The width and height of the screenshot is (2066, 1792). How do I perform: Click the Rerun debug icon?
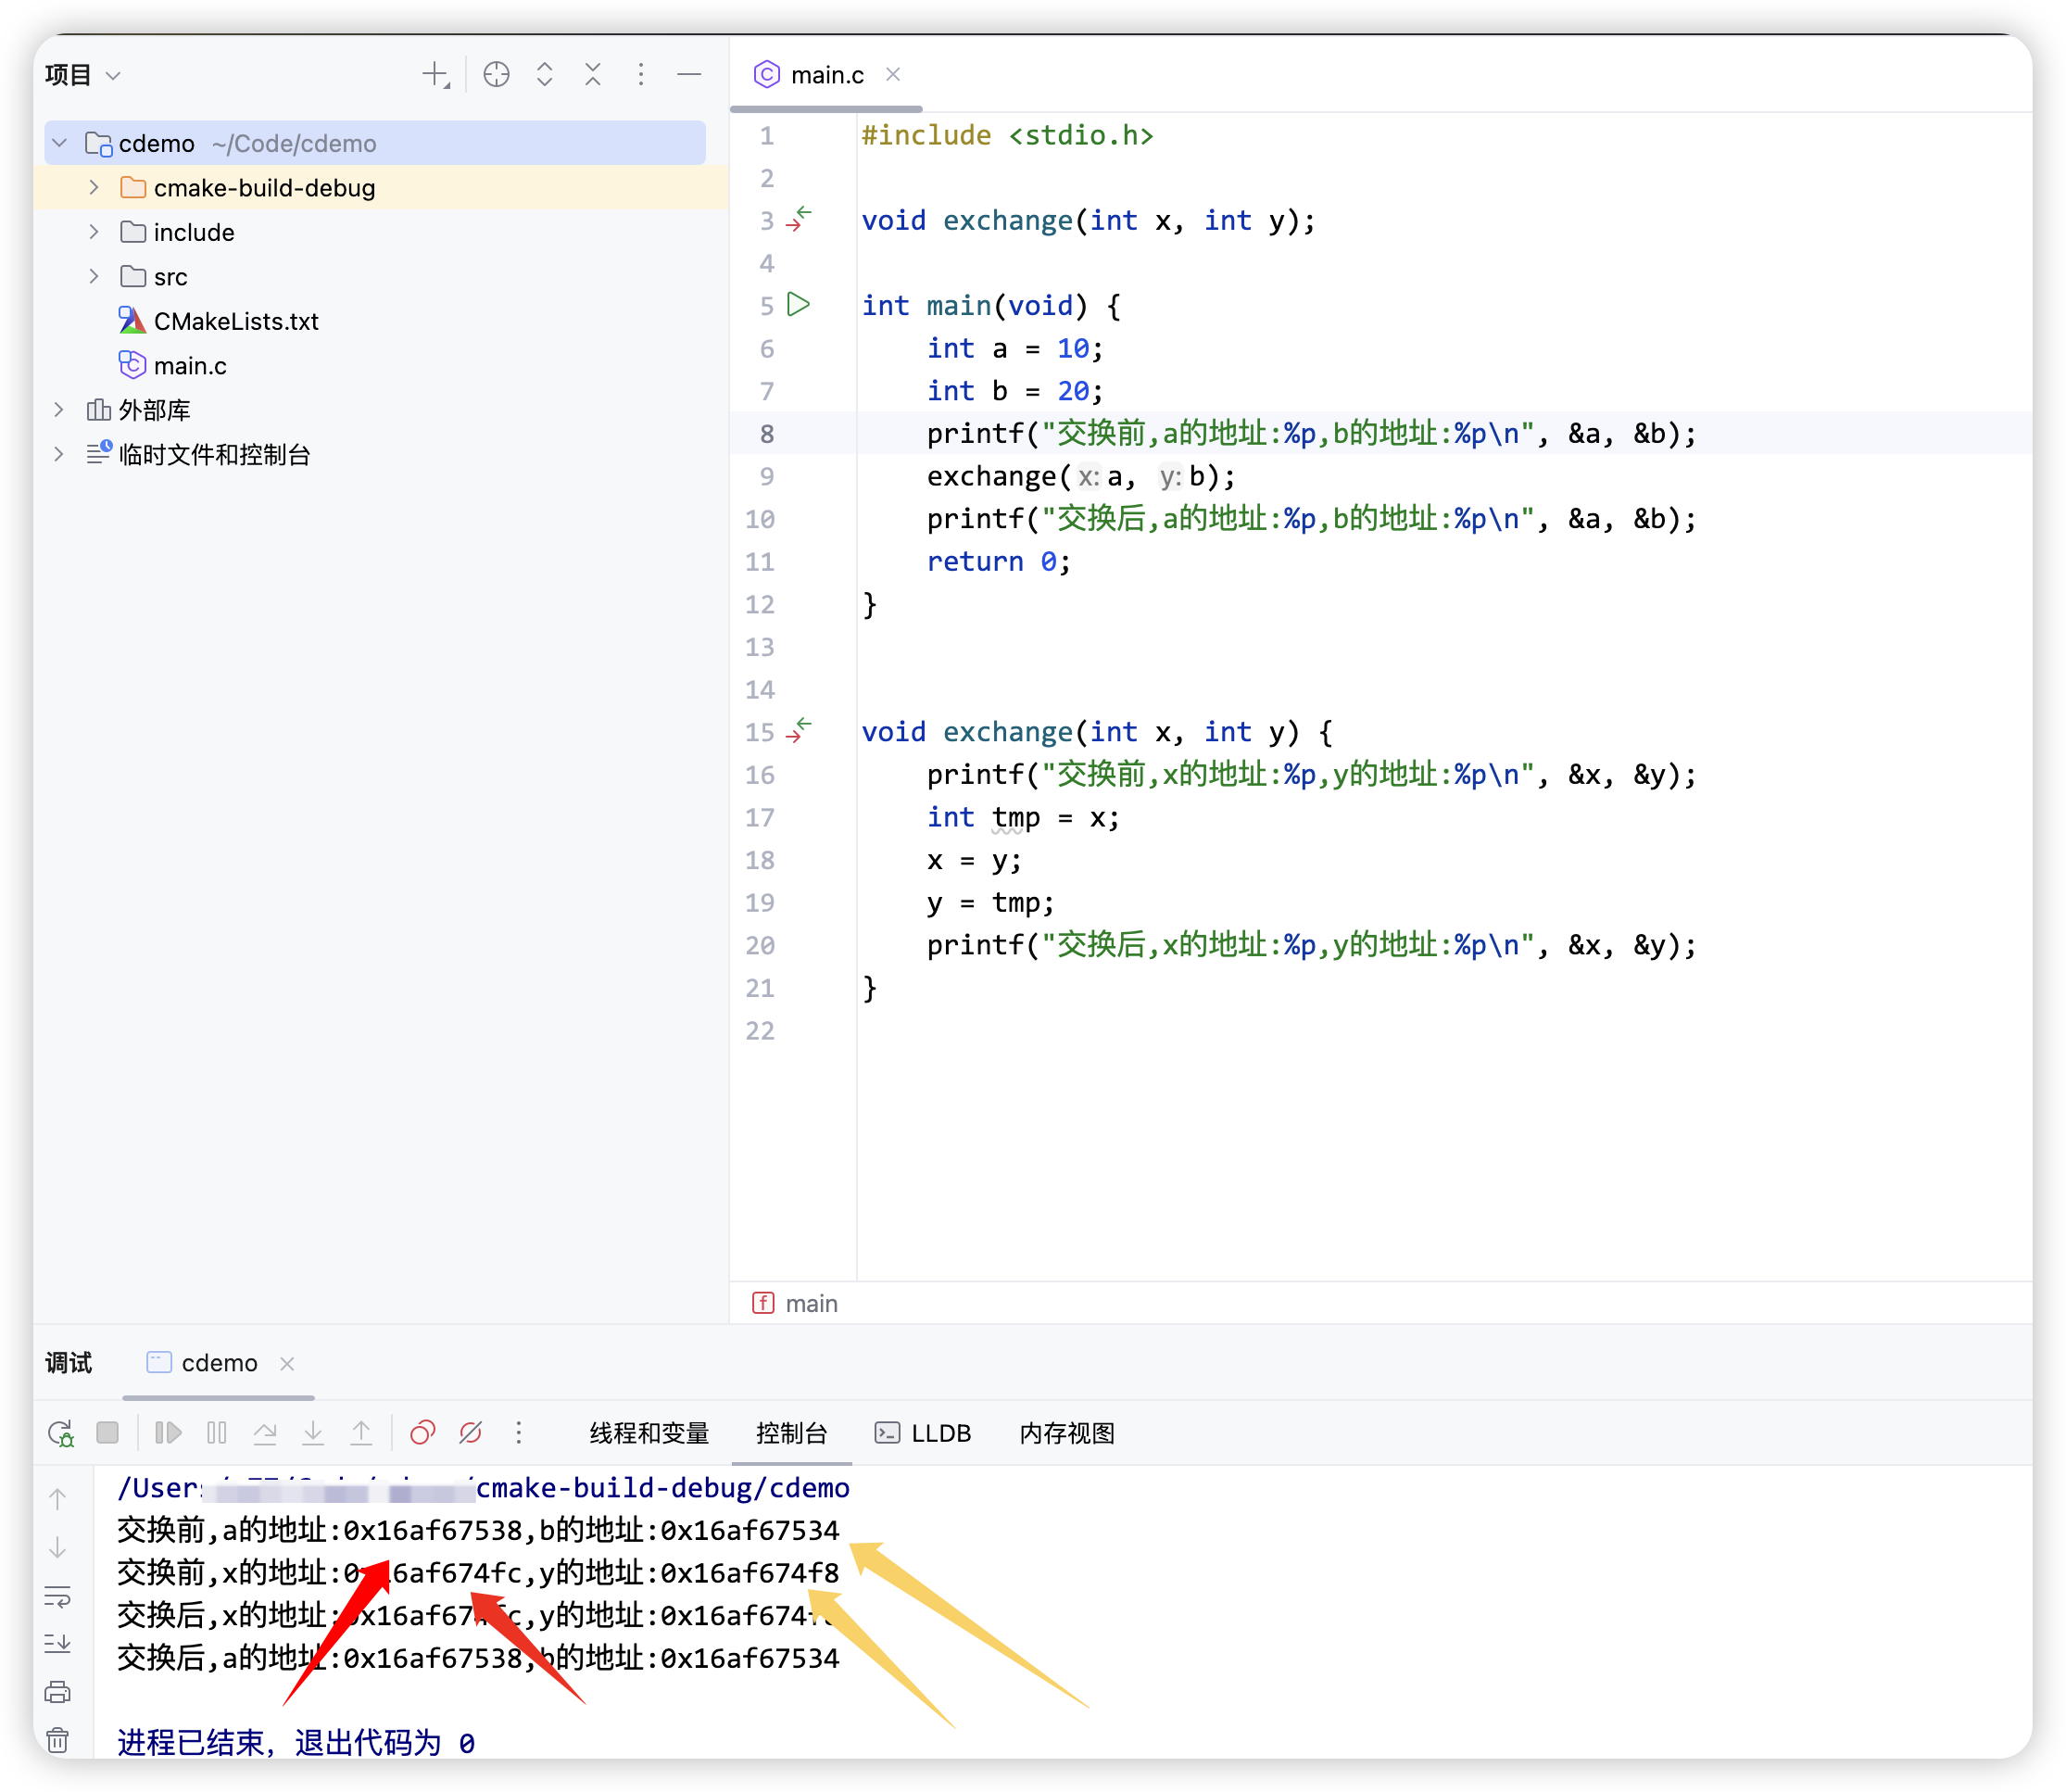tap(60, 1433)
